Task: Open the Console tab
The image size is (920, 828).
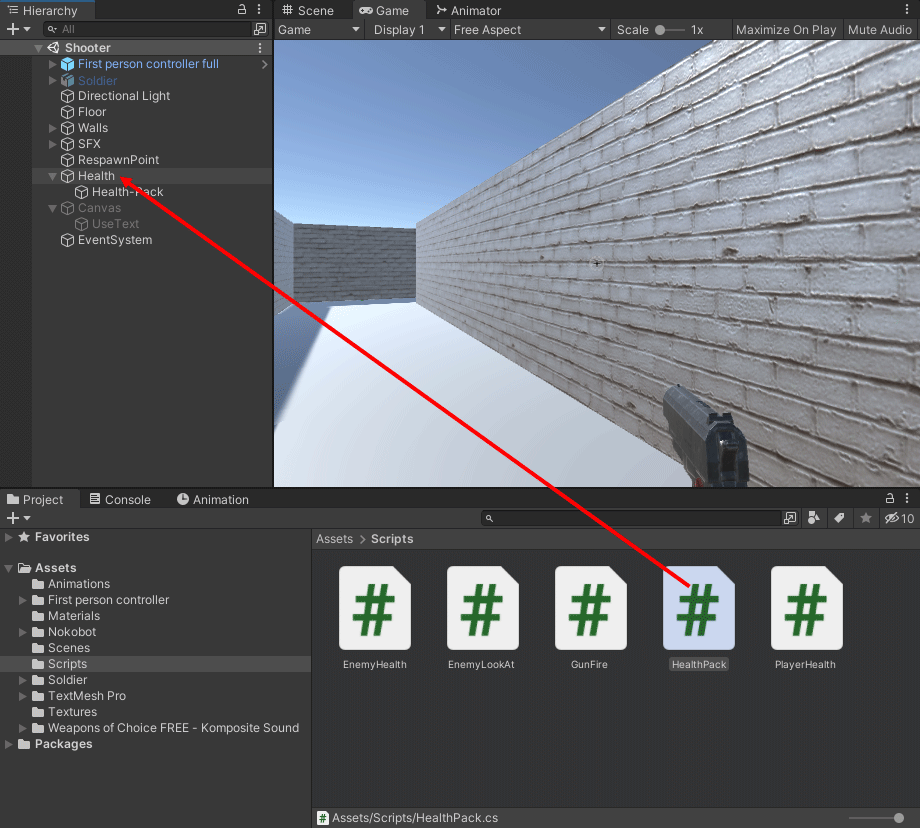Action: tap(120, 499)
